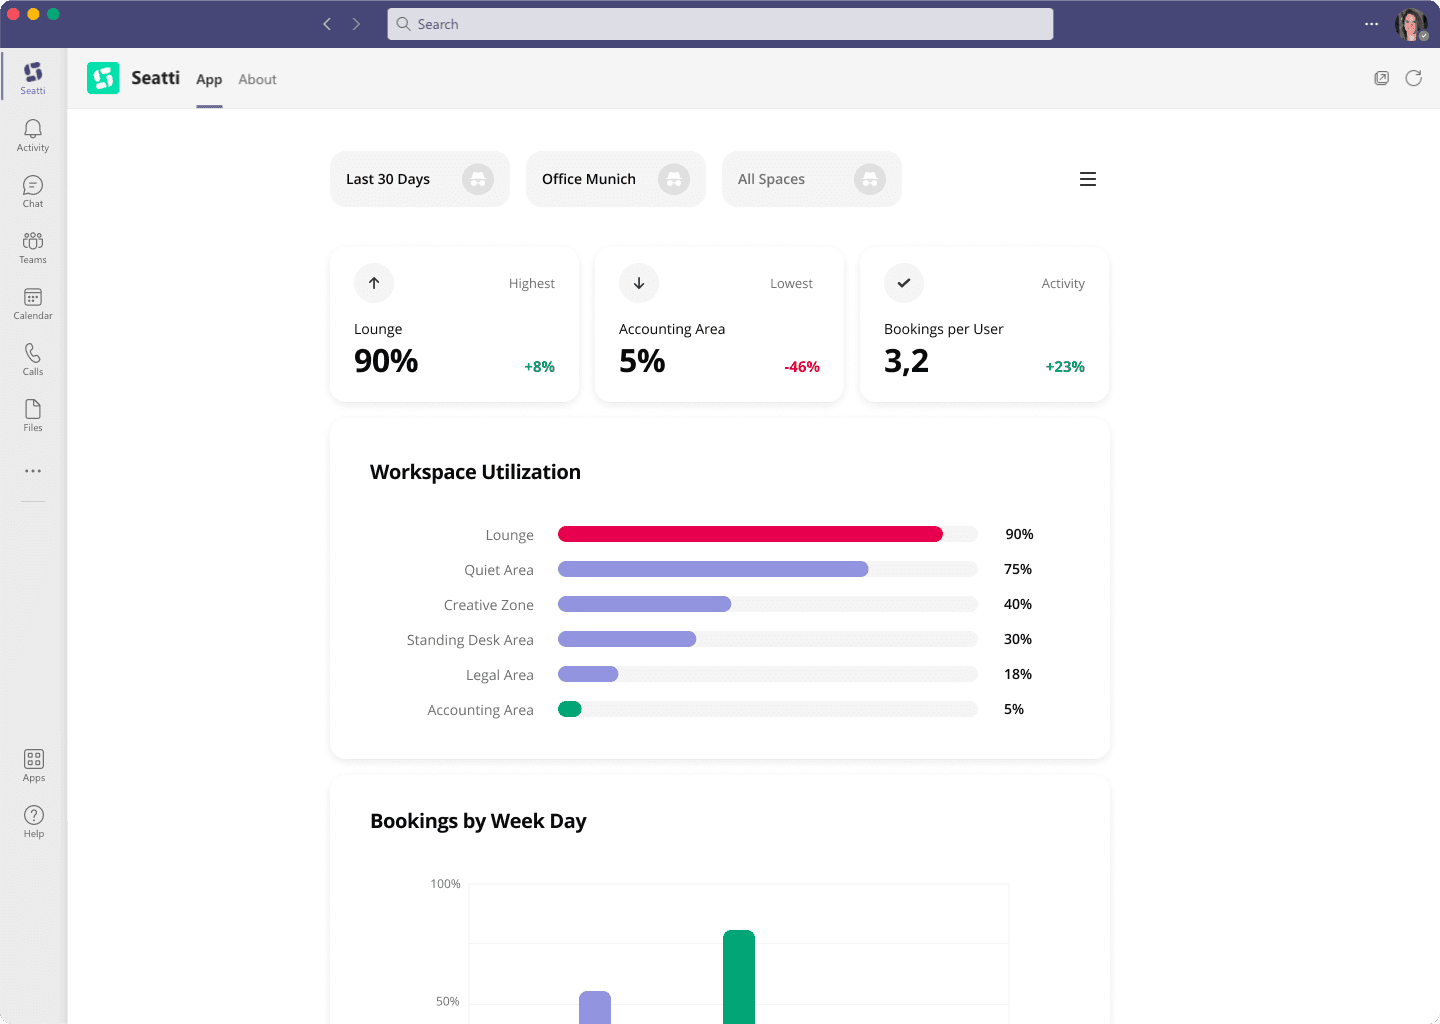1440x1024 pixels.
Task: Click checkmark icon in Activity card
Action: 904,283
